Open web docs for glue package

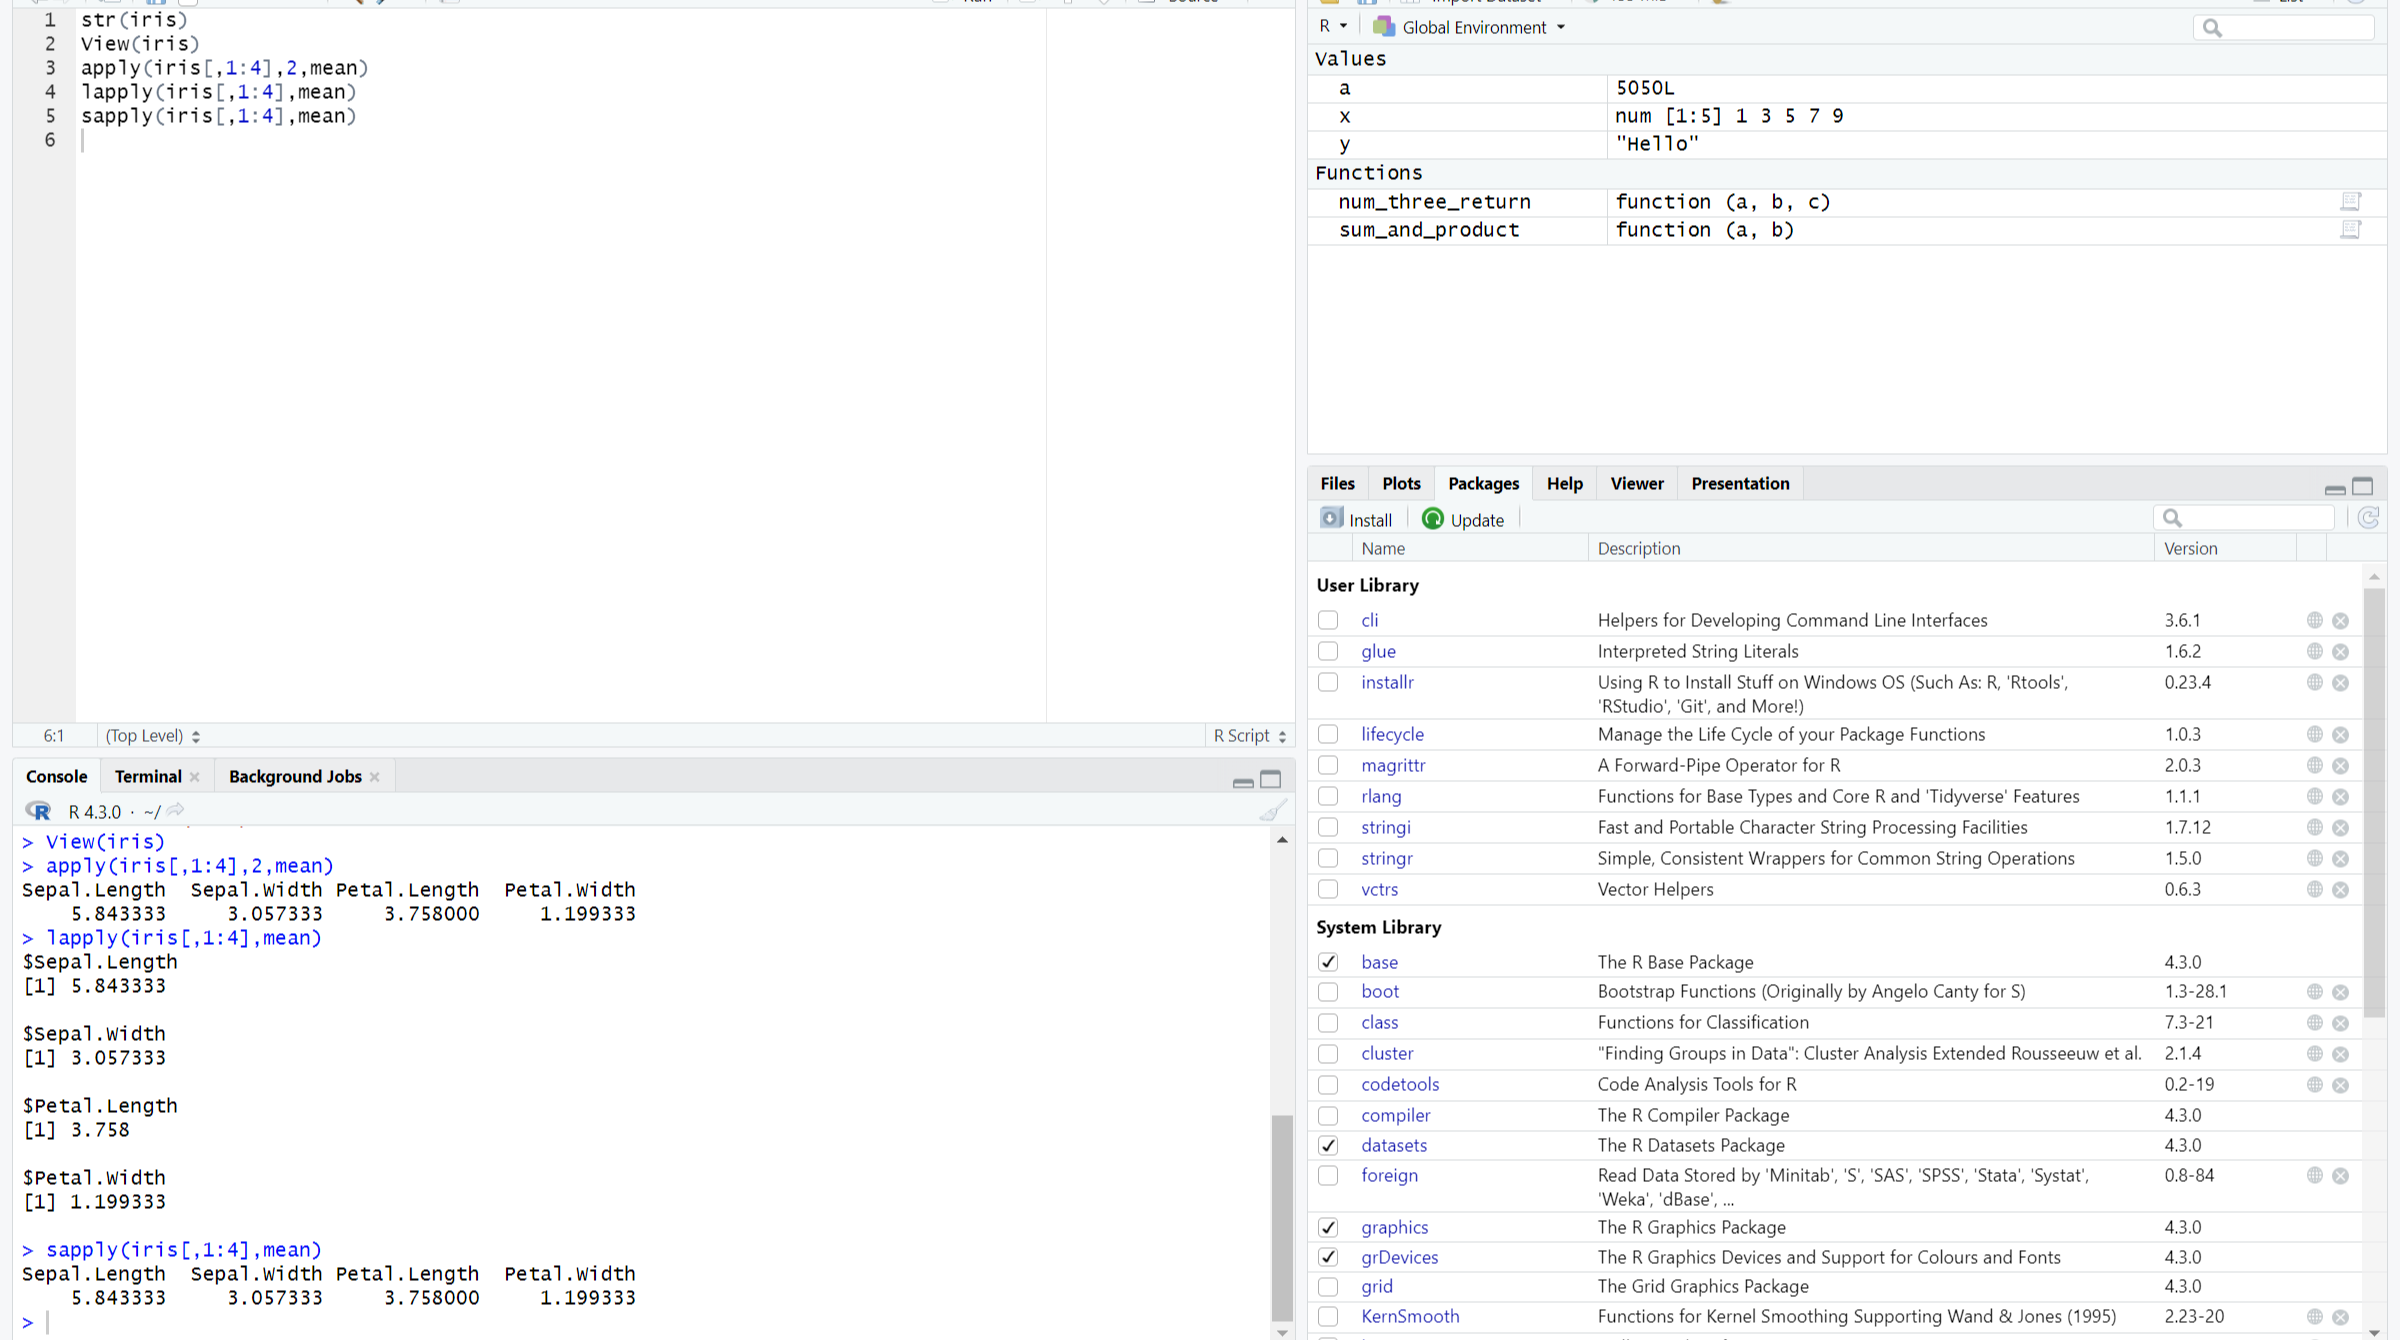(x=2315, y=651)
